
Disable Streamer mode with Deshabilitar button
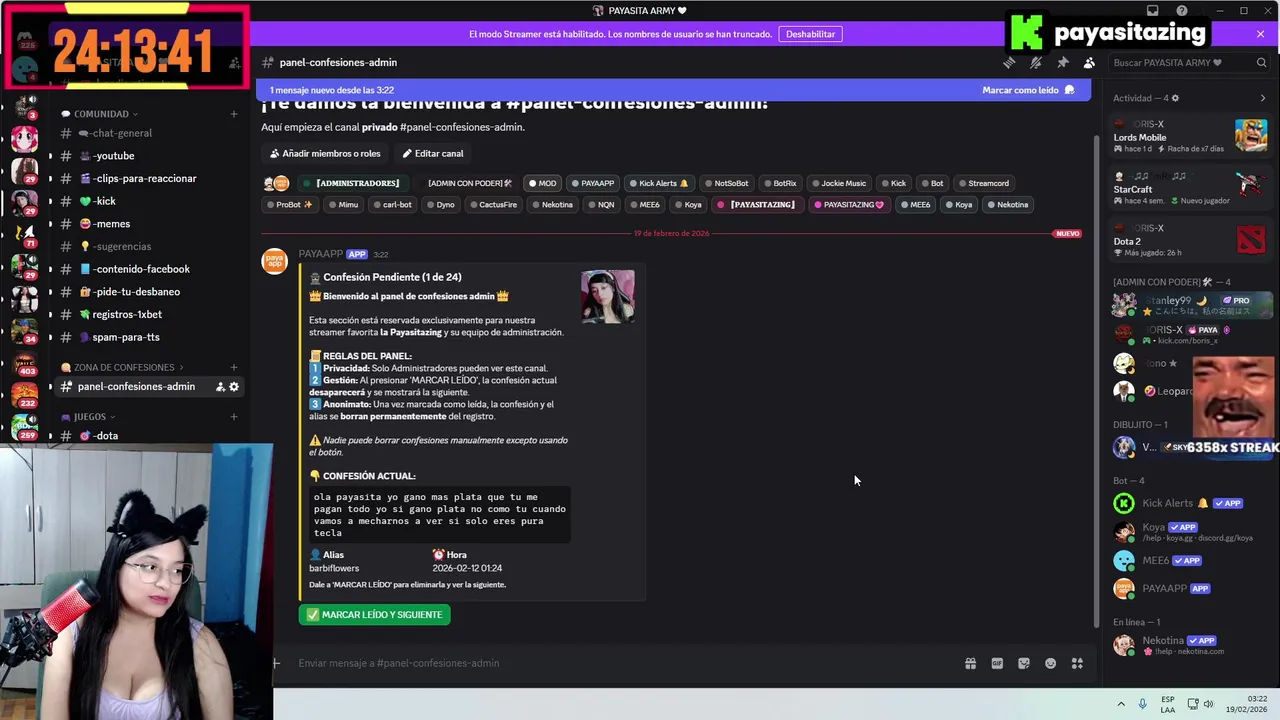(810, 34)
